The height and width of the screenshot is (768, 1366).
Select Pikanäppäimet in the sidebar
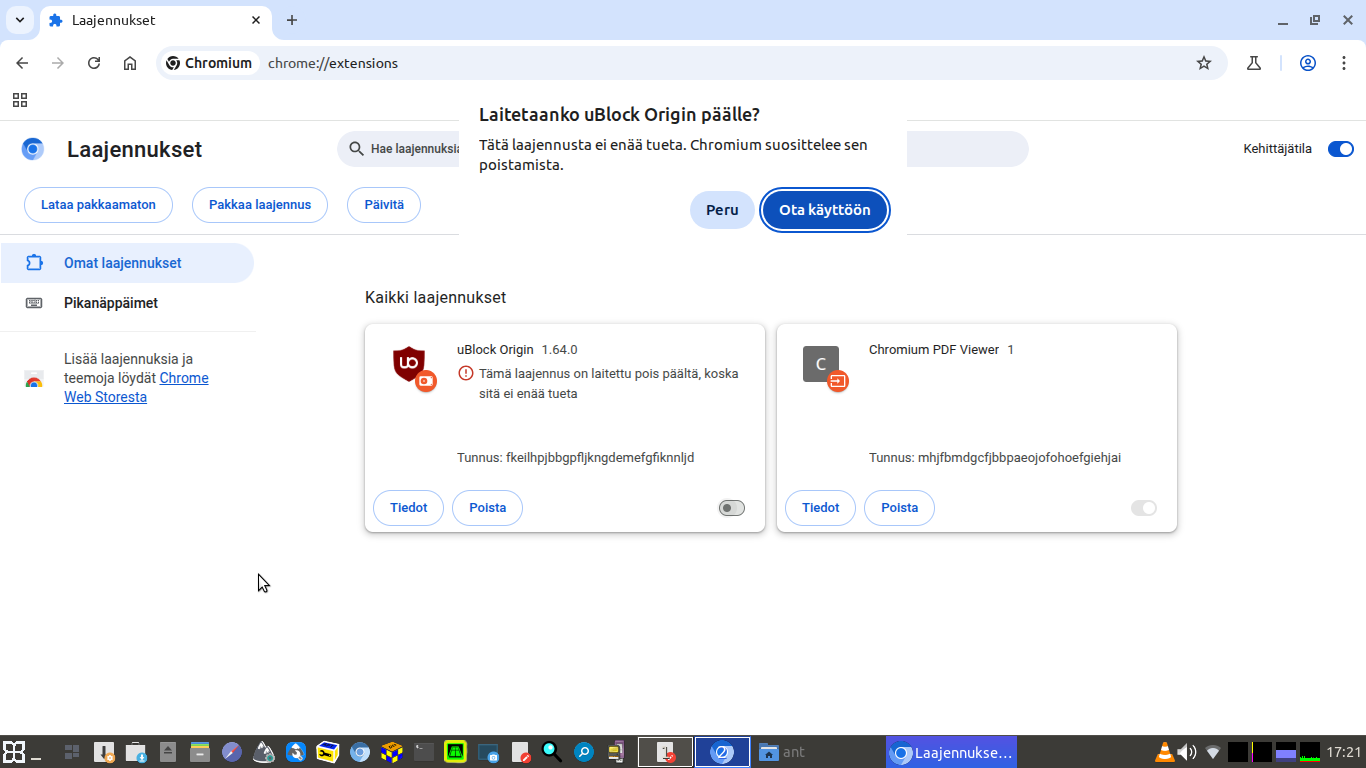click(x=110, y=303)
